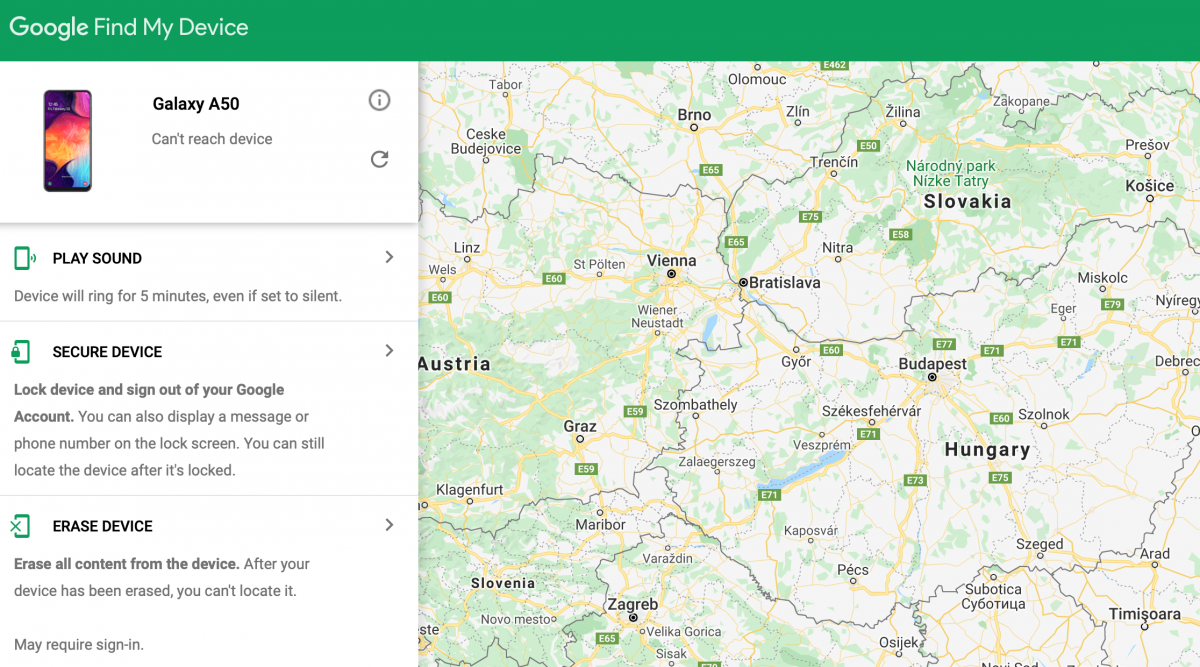This screenshot has width=1200, height=667.
Task: Click Vienna city marker on map
Action: 672,273
